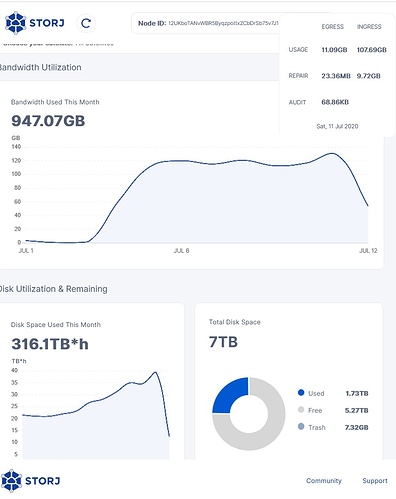The height and width of the screenshot is (499, 396).
Task: Click the gray Free legend dot
Action: pyautogui.click(x=301, y=410)
